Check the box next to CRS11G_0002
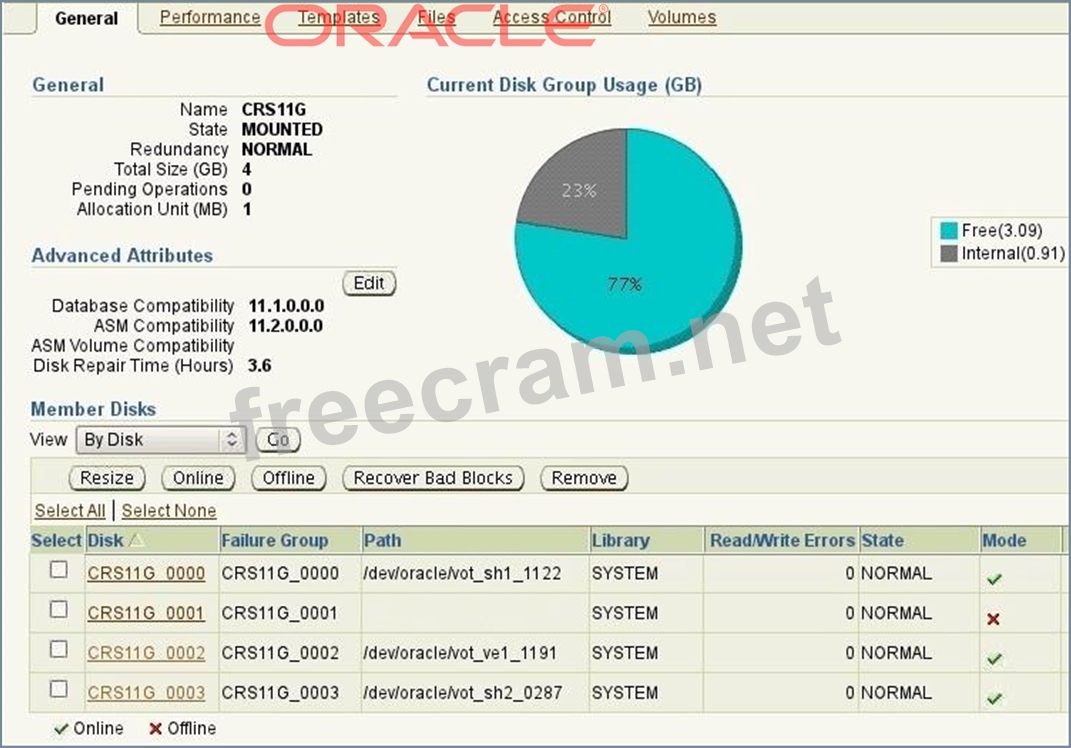The height and width of the screenshot is (748, 1071). [x=59, y=649]
